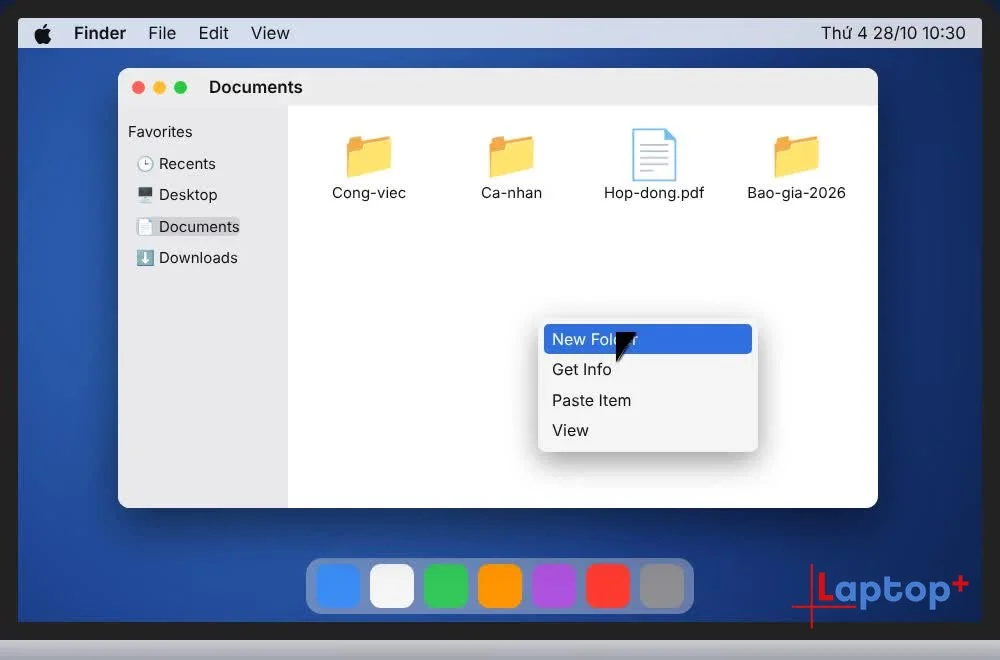This screenshot has width=1000, height=660.
Task: Click the Downloads arrow icon in sidebar
Action: pos(145,258)
